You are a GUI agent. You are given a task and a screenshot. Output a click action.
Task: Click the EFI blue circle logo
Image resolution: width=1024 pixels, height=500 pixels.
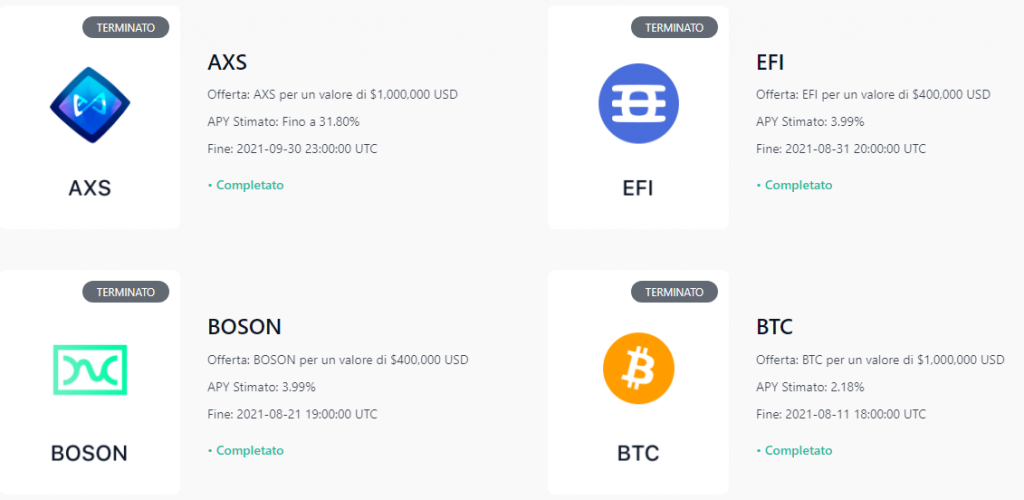coord(638,104)
